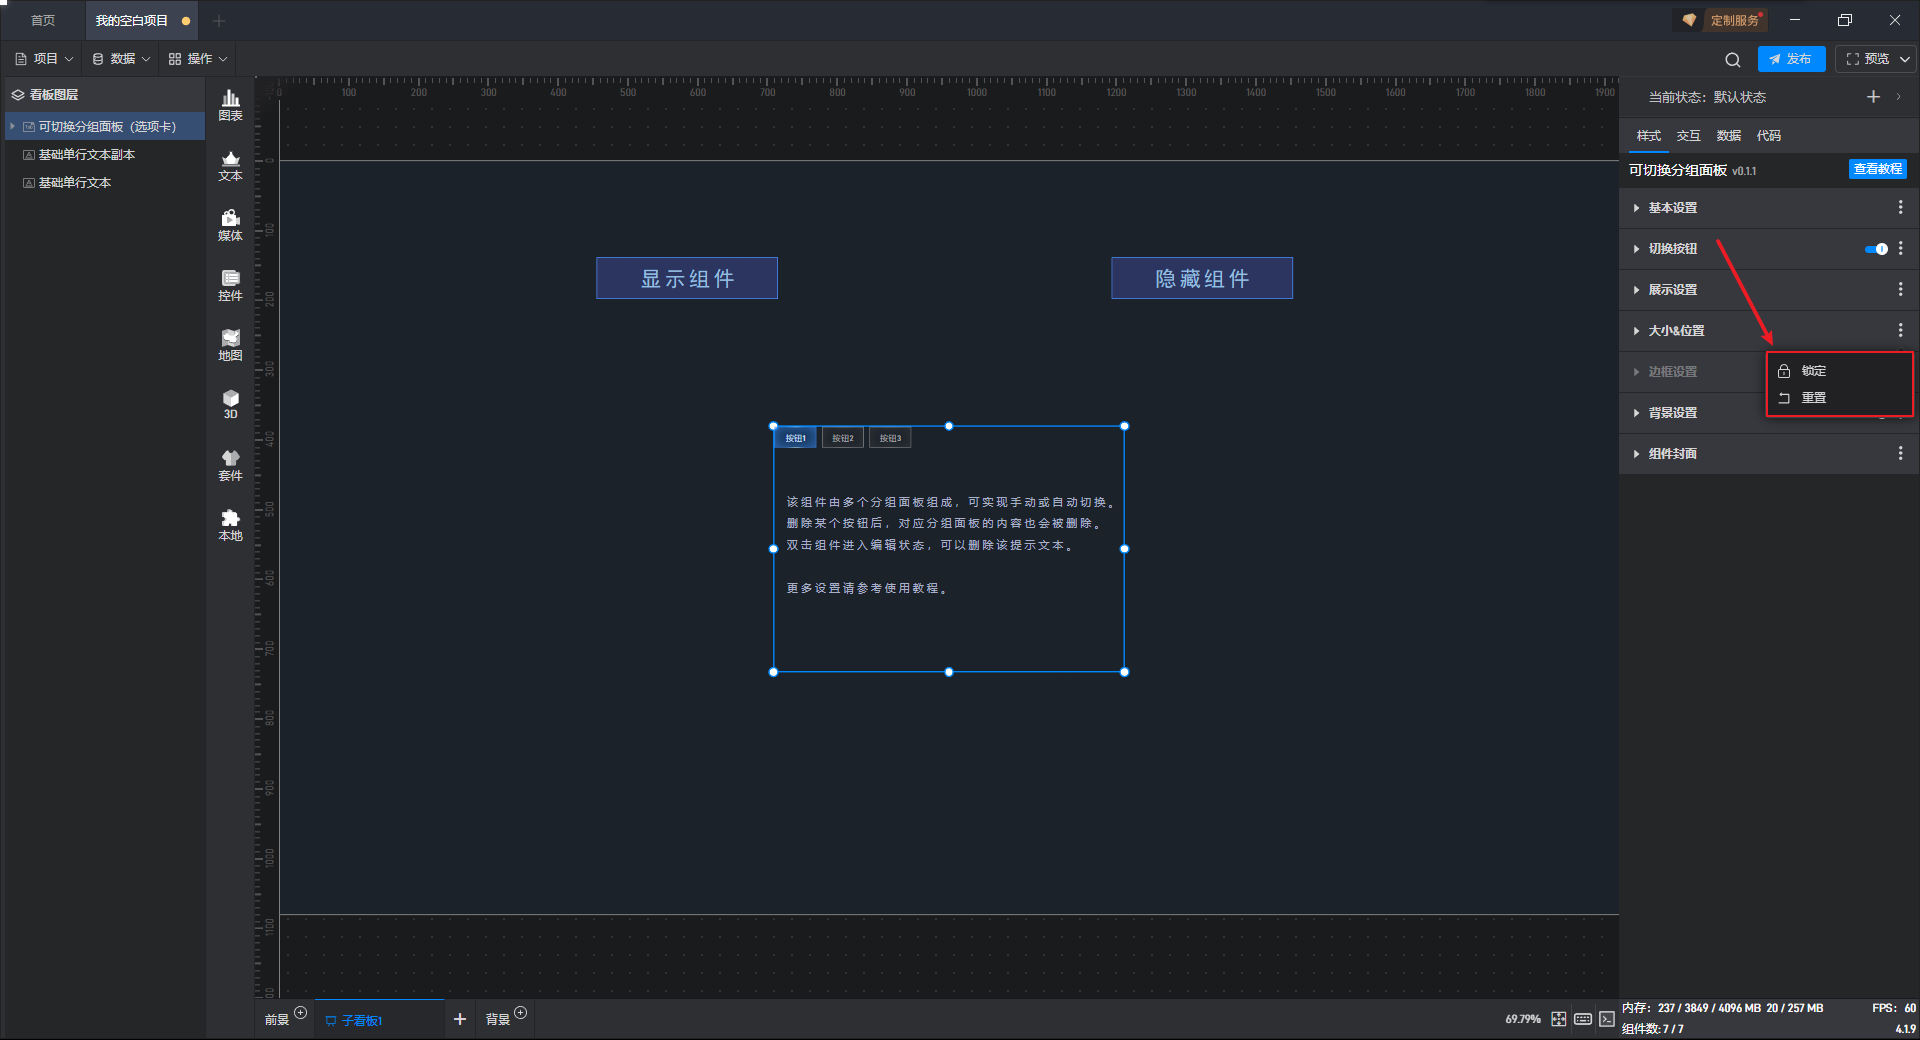Click the 按钮1 tab in canvas panel
This screenshot has width=1920, height=1040.
tap(795, 438)
